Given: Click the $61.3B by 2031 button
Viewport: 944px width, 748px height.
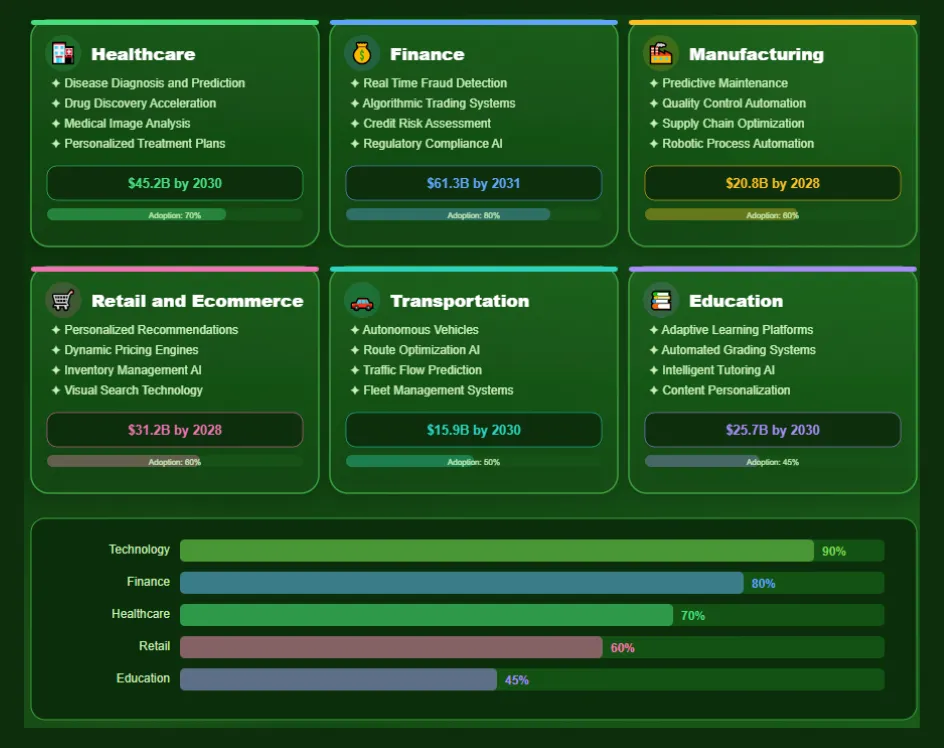Looking at the screenshot, I should coord(473,183).
